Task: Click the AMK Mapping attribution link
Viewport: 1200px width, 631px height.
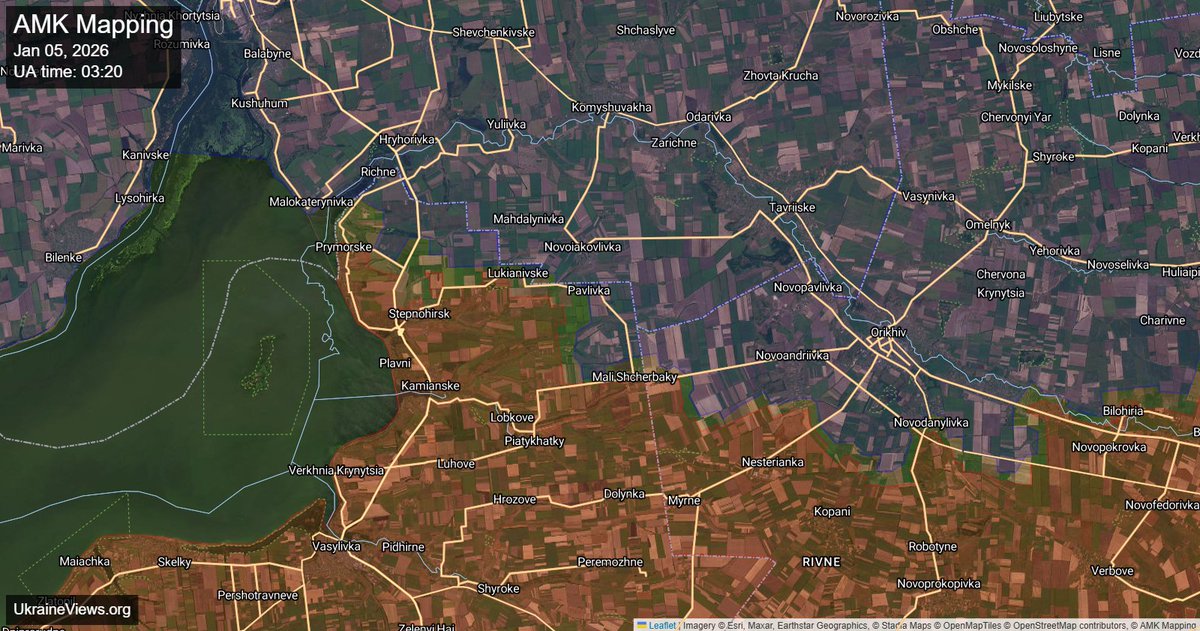Action: point(1164,625)
